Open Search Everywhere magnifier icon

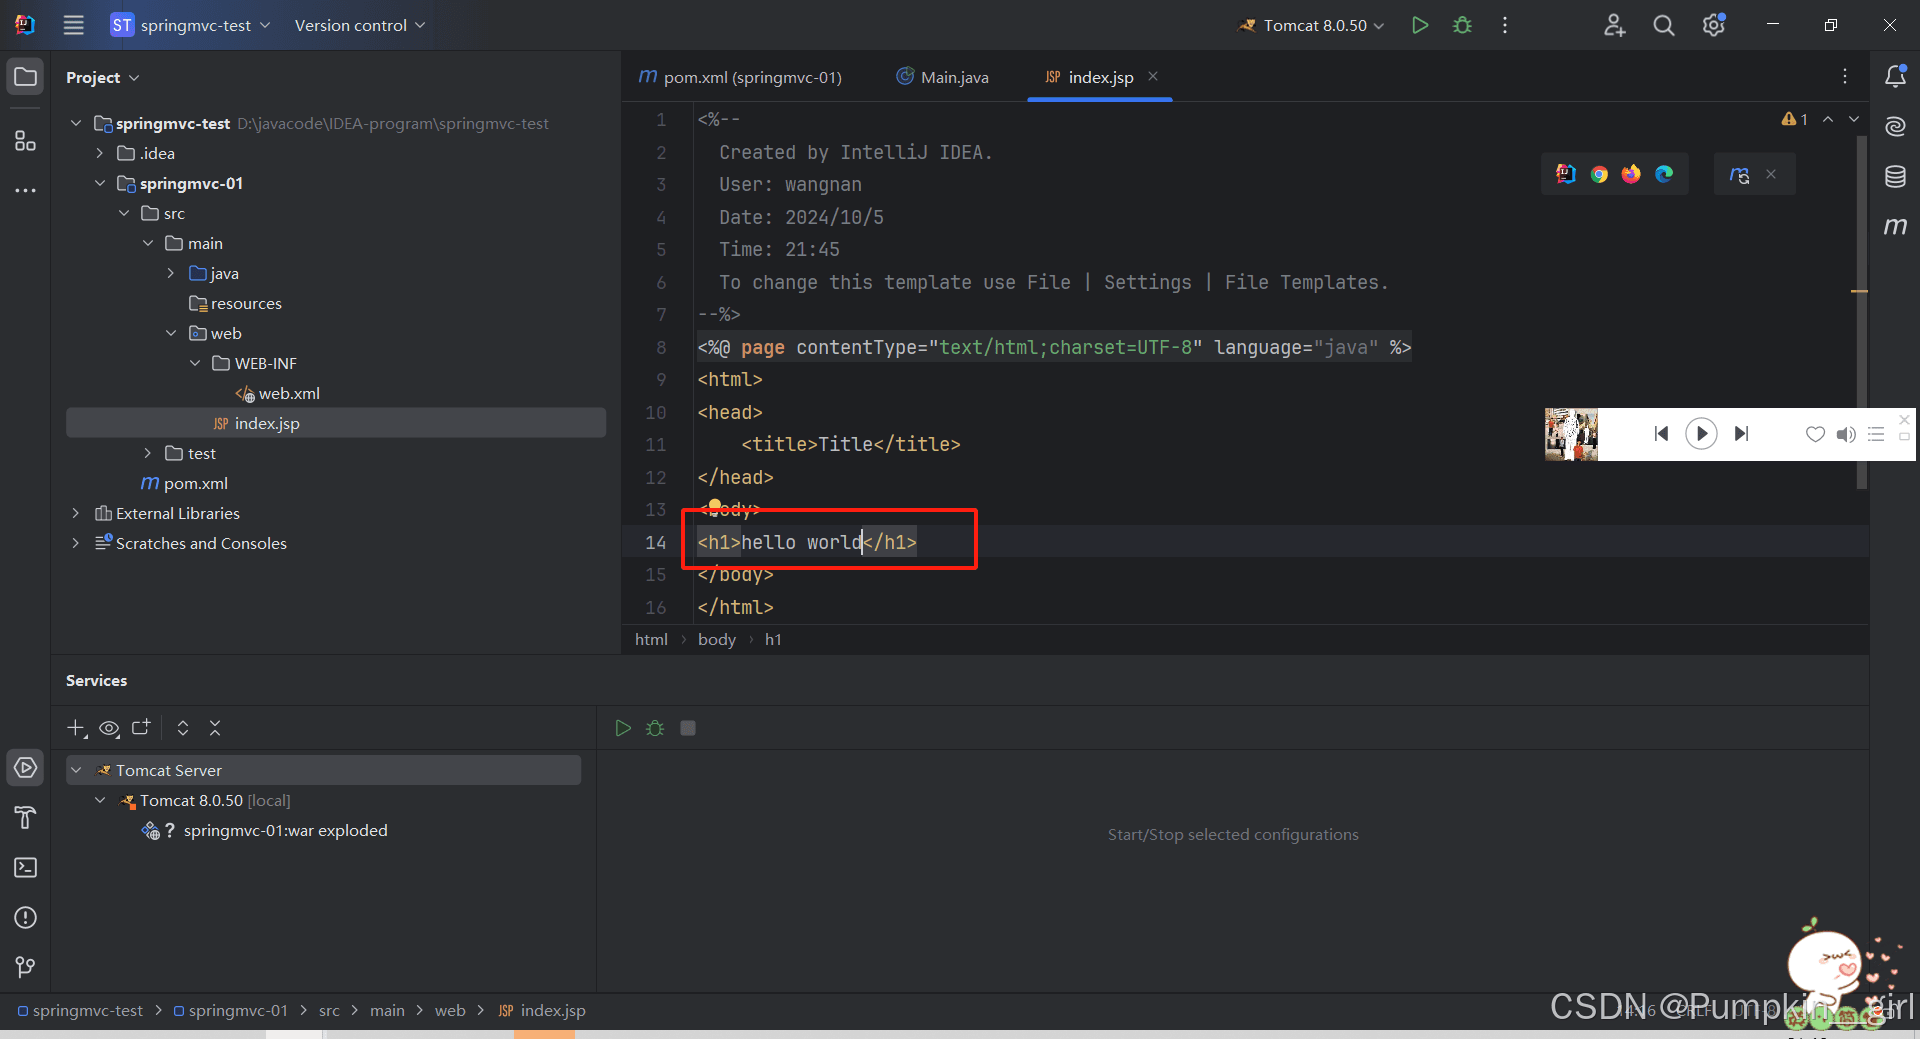[1663, 25]
